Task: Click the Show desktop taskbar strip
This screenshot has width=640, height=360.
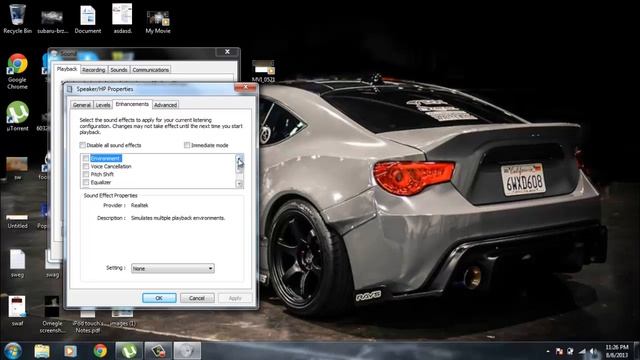Action: pyautogui.click(x=637, y=351)
